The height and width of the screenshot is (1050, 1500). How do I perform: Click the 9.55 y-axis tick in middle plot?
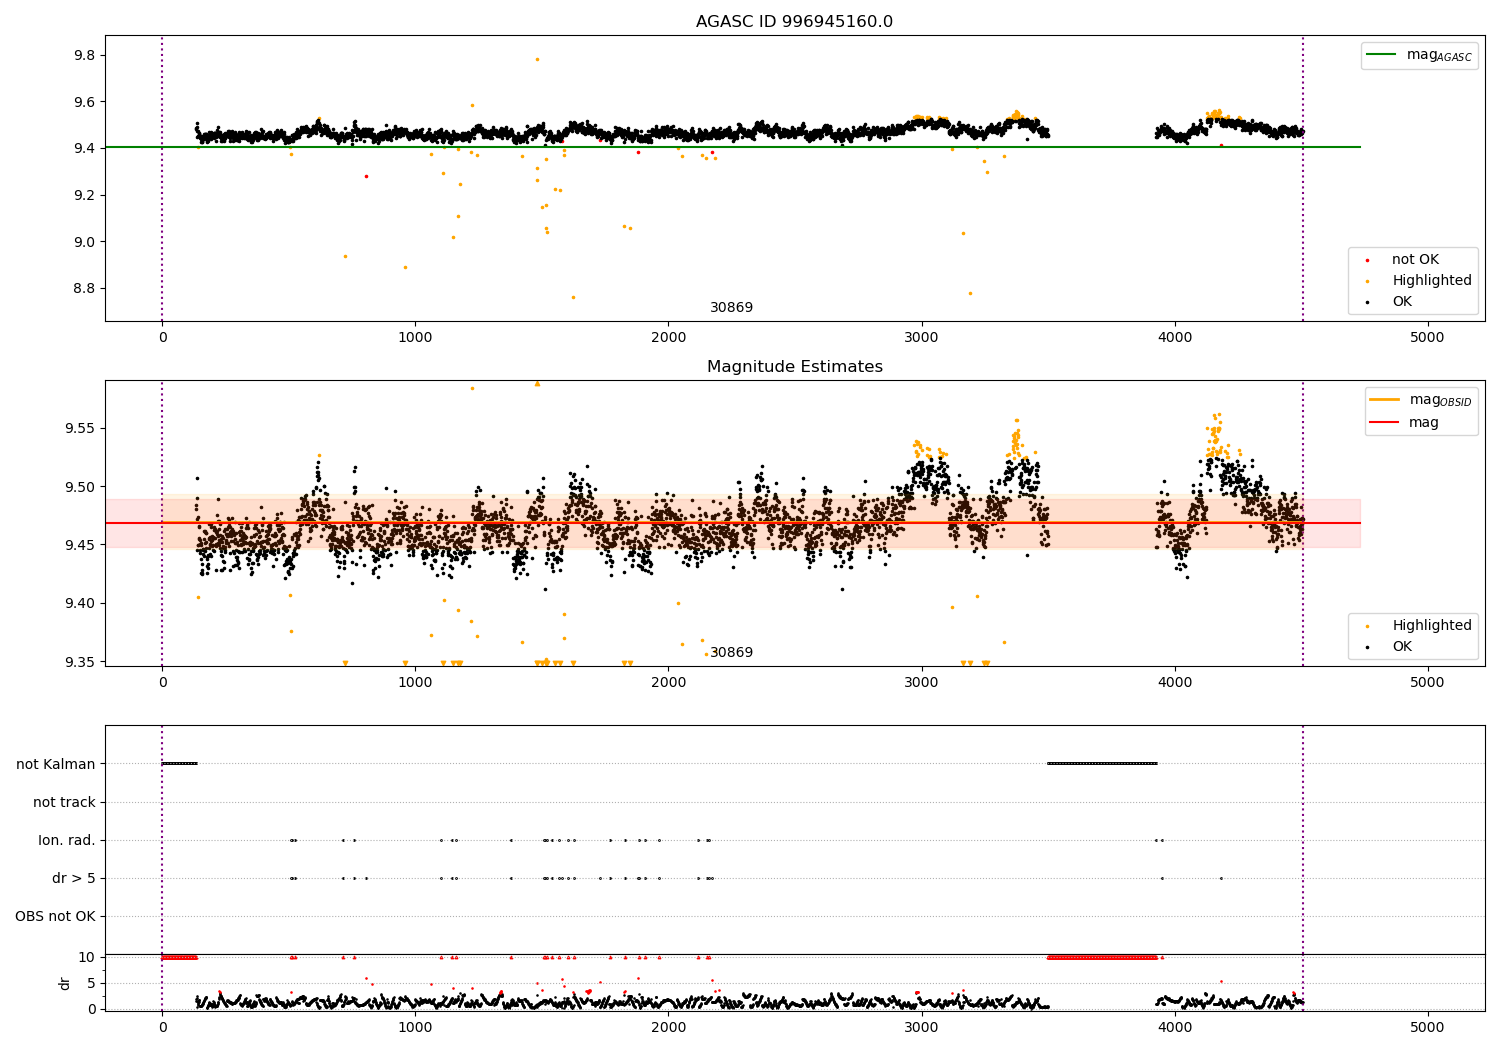pos(81,429)
